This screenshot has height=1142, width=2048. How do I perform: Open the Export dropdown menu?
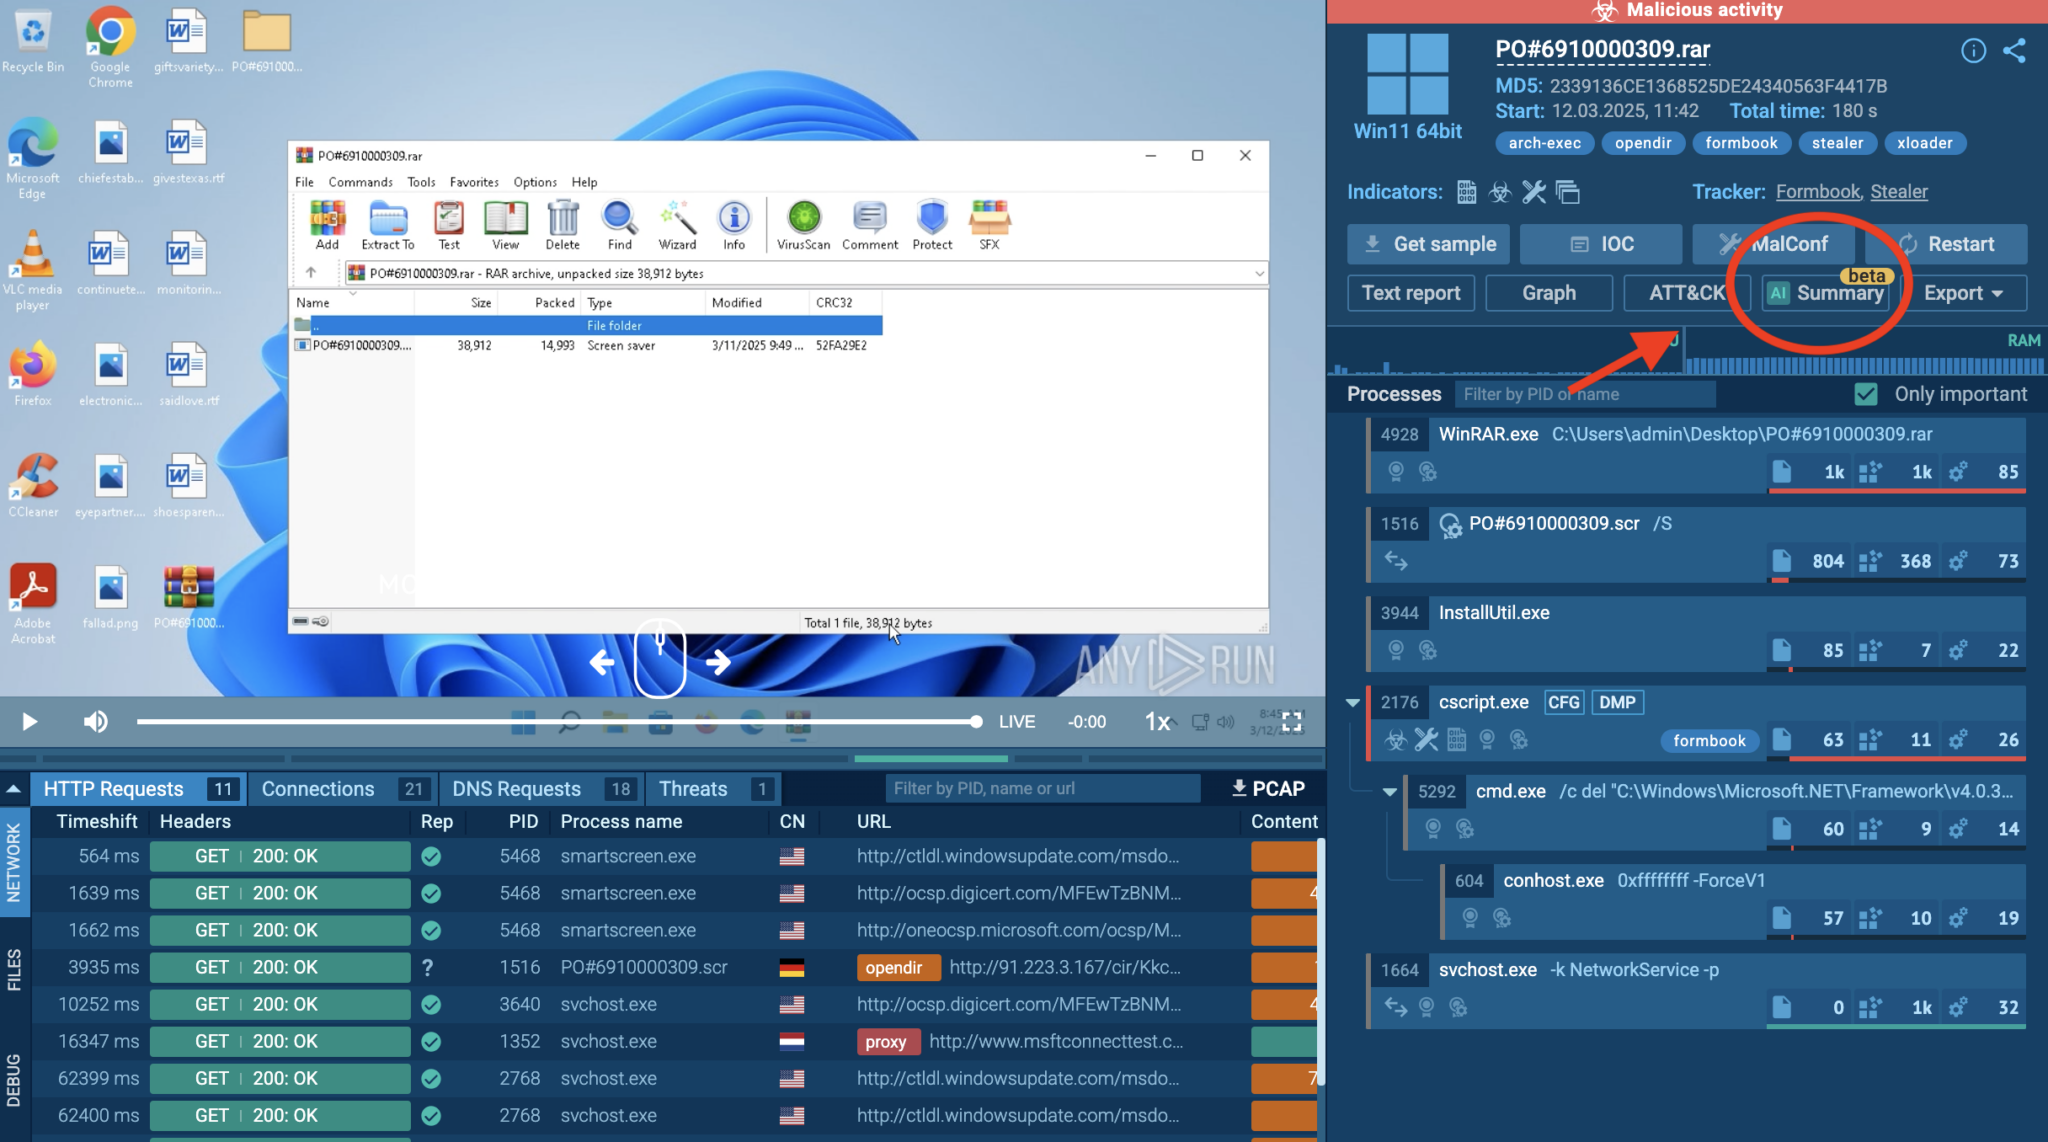click(x=1963, y=293)
